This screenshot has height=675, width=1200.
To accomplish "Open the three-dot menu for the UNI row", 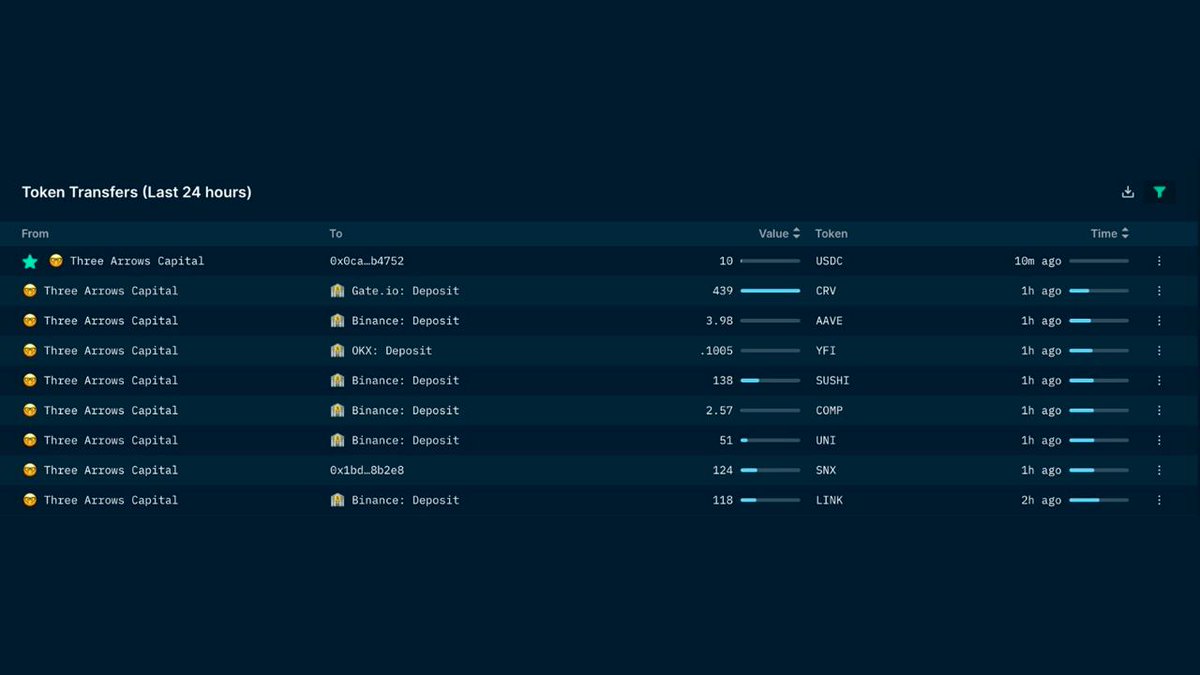I will pyautogui.click(x=1159, y=441).
